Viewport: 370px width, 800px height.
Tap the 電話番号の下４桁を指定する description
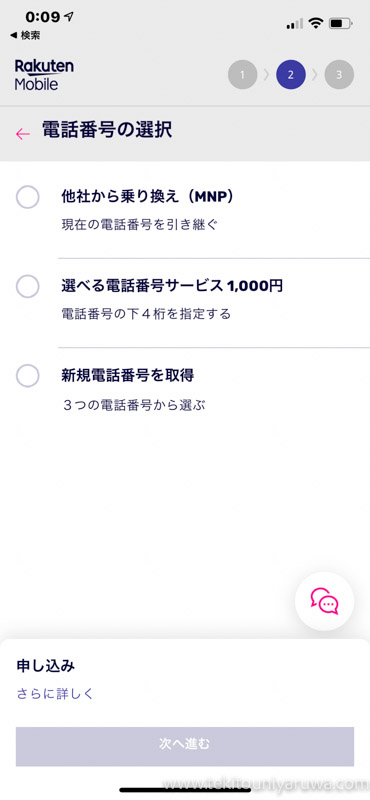(146, 314)
